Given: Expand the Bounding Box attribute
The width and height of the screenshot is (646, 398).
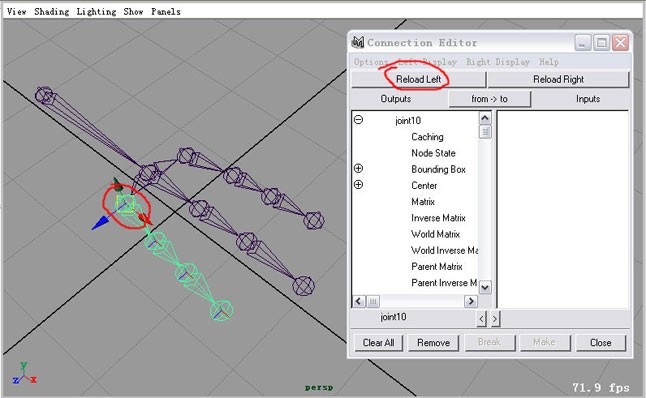Looking at the screenshot, I should [358, 169].
